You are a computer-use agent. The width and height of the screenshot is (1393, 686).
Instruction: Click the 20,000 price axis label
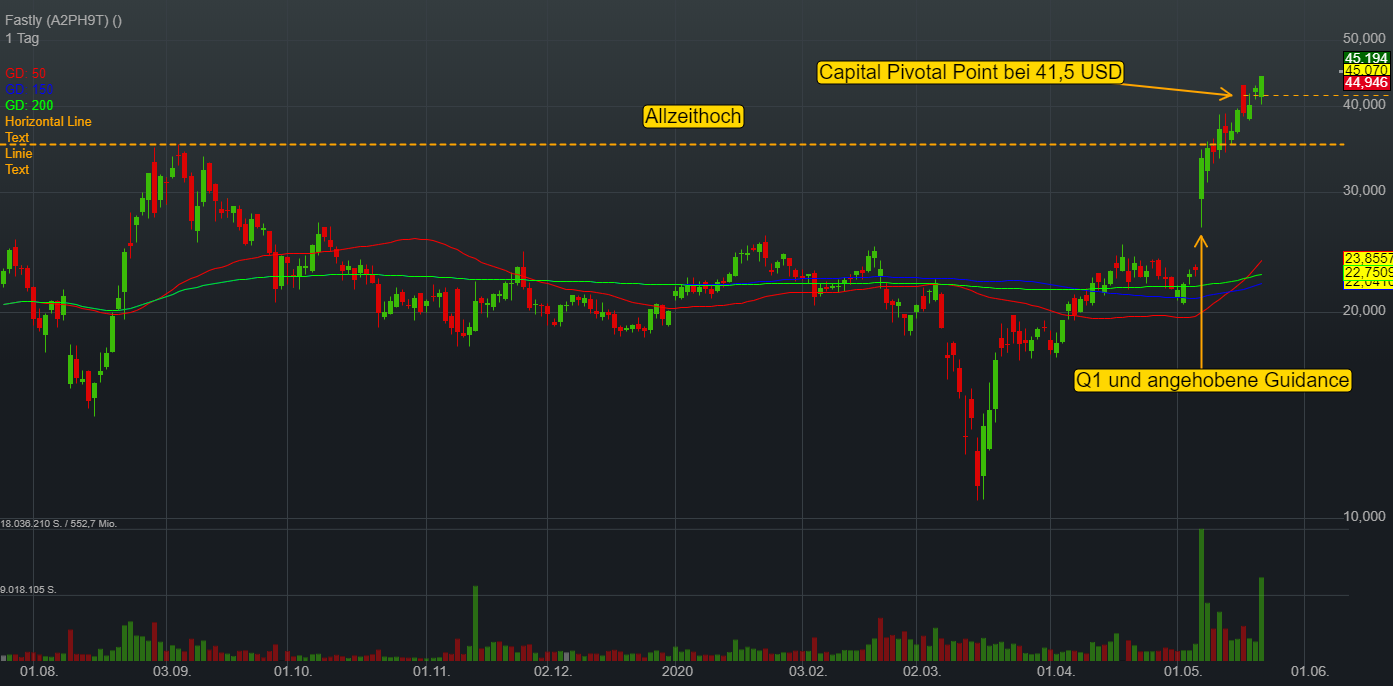1366,311
